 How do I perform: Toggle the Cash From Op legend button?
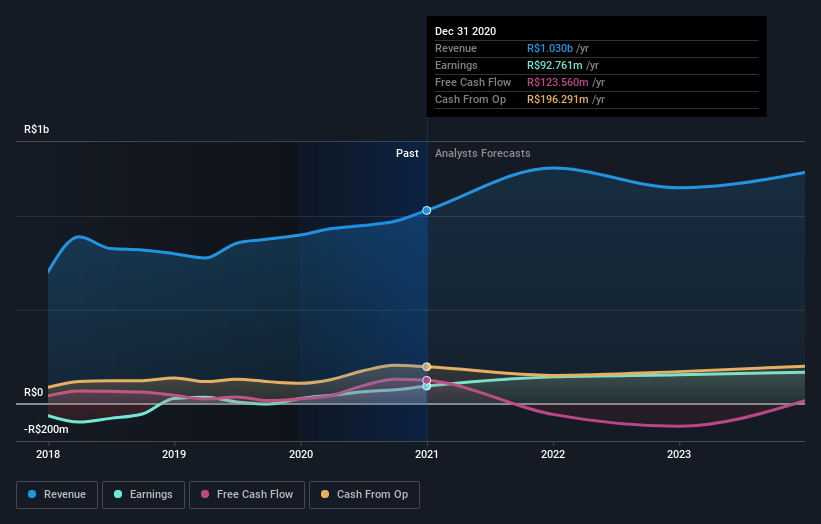coord(364,495)
